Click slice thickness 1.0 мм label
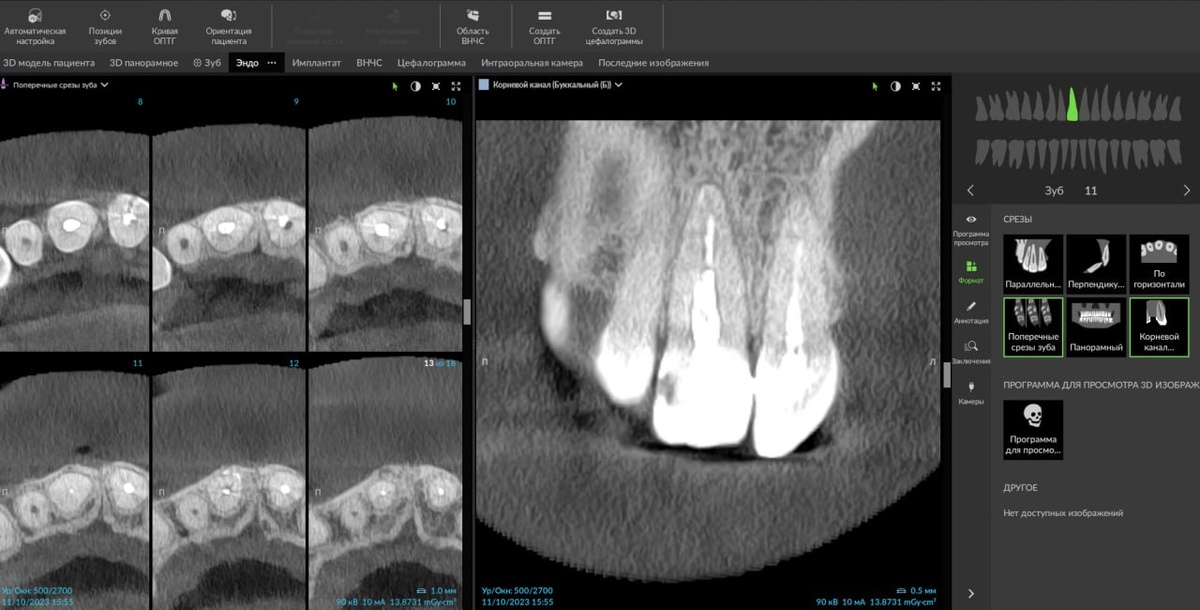Screen dimensions: 1200x610 [x=442, y=590]
